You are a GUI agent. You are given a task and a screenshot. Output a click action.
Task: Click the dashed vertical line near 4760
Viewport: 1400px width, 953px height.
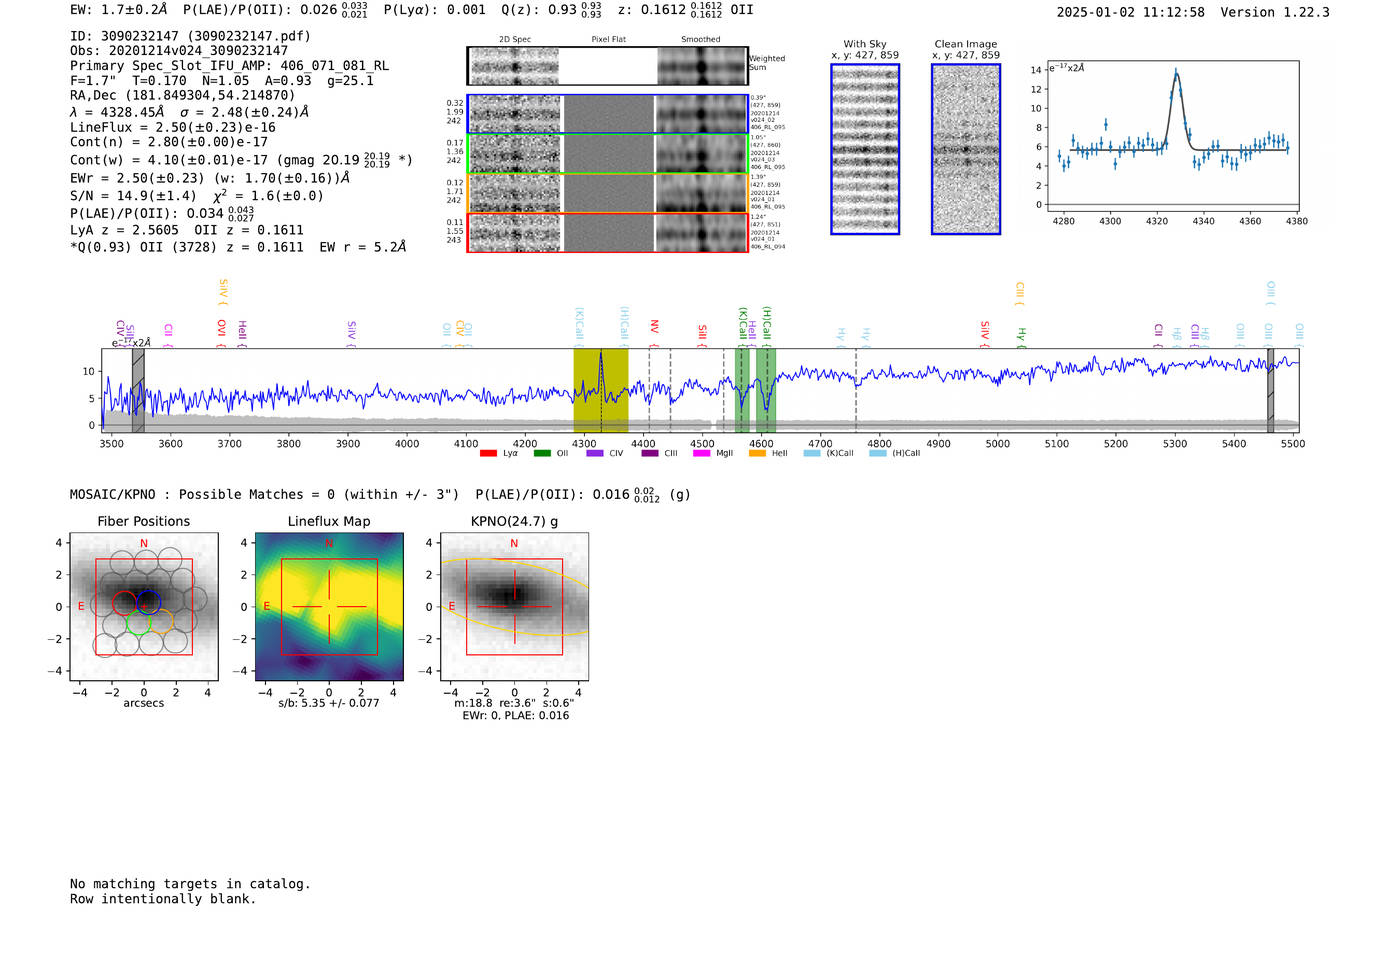(x=856, y=390)
